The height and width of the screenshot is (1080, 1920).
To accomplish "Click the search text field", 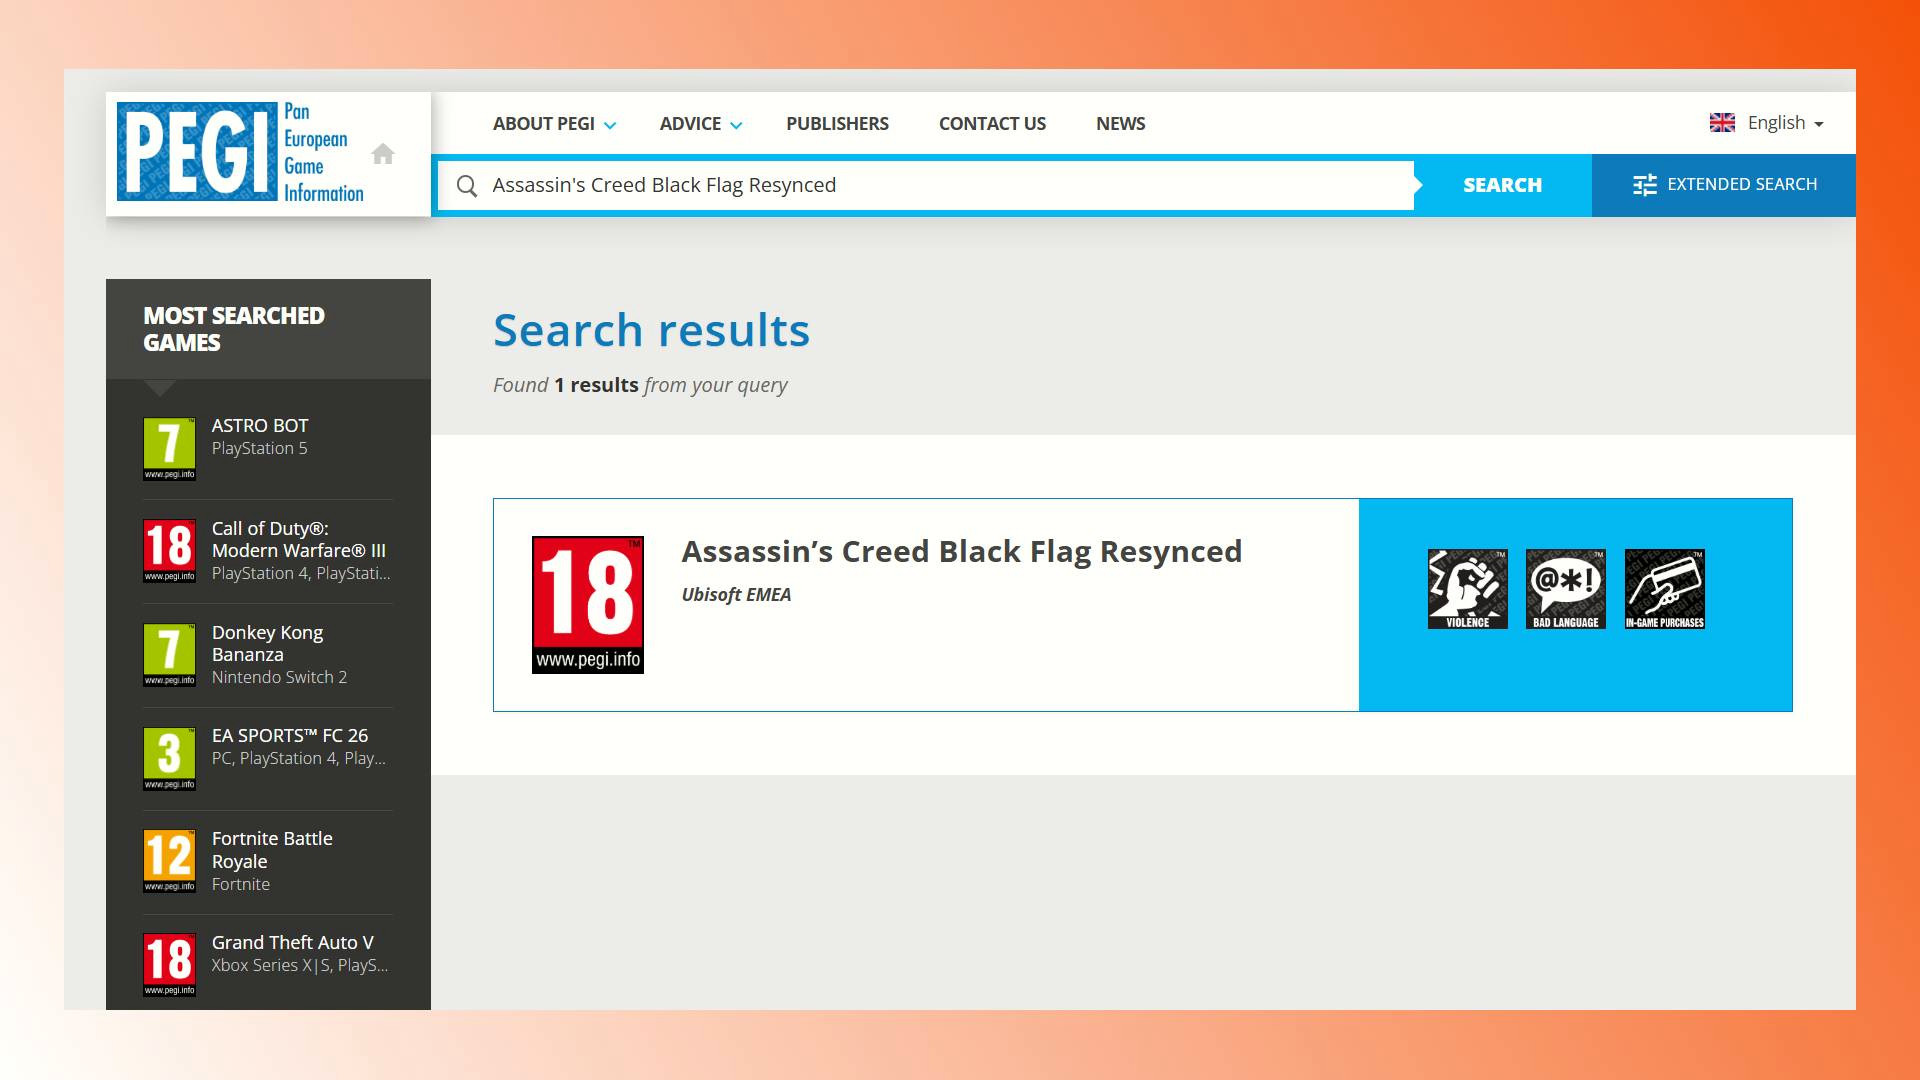I will 940,186.
